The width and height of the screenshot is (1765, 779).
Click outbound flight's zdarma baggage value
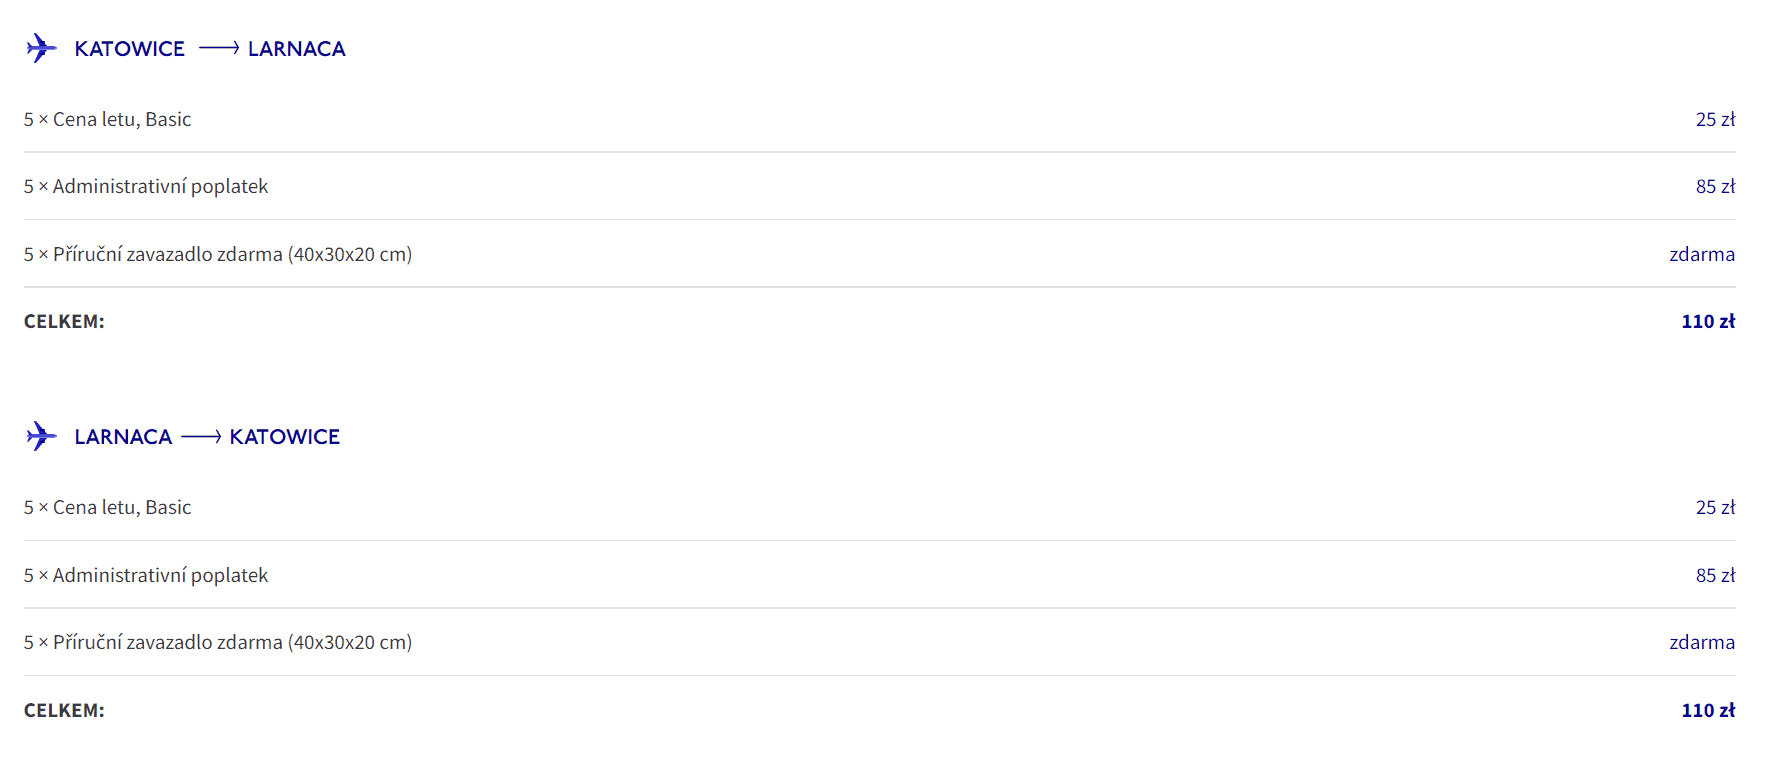point(1702,254)
